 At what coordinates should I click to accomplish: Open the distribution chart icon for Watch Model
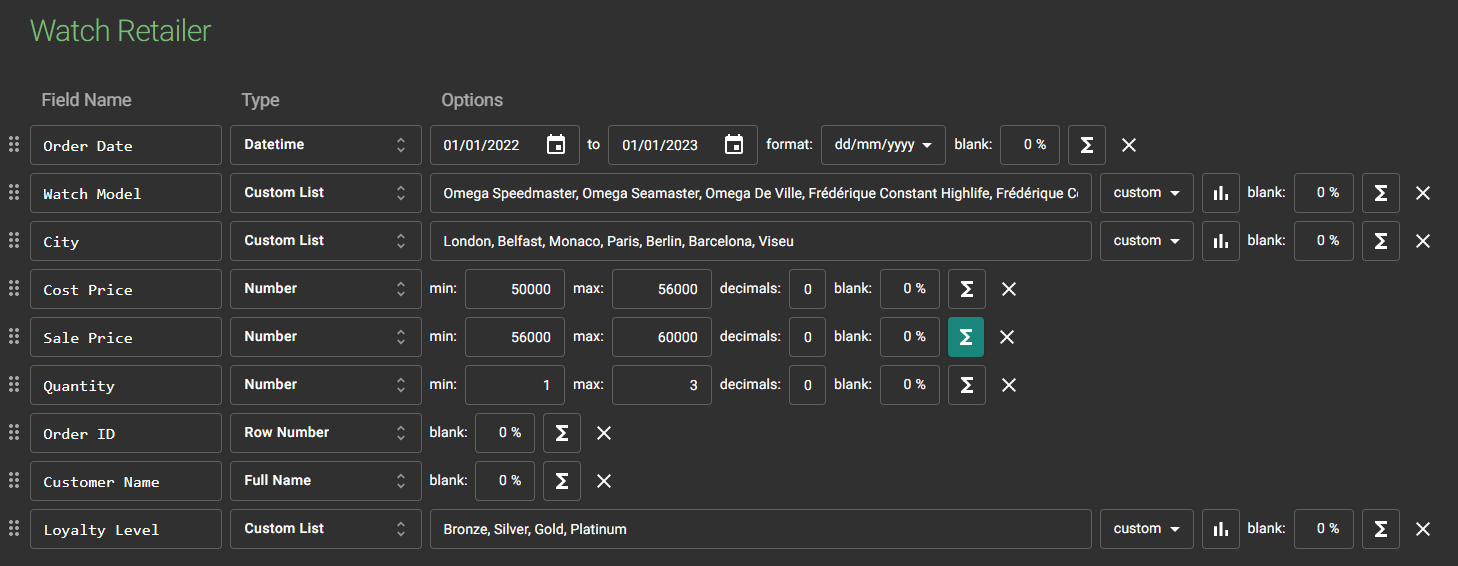[1220, 193]
